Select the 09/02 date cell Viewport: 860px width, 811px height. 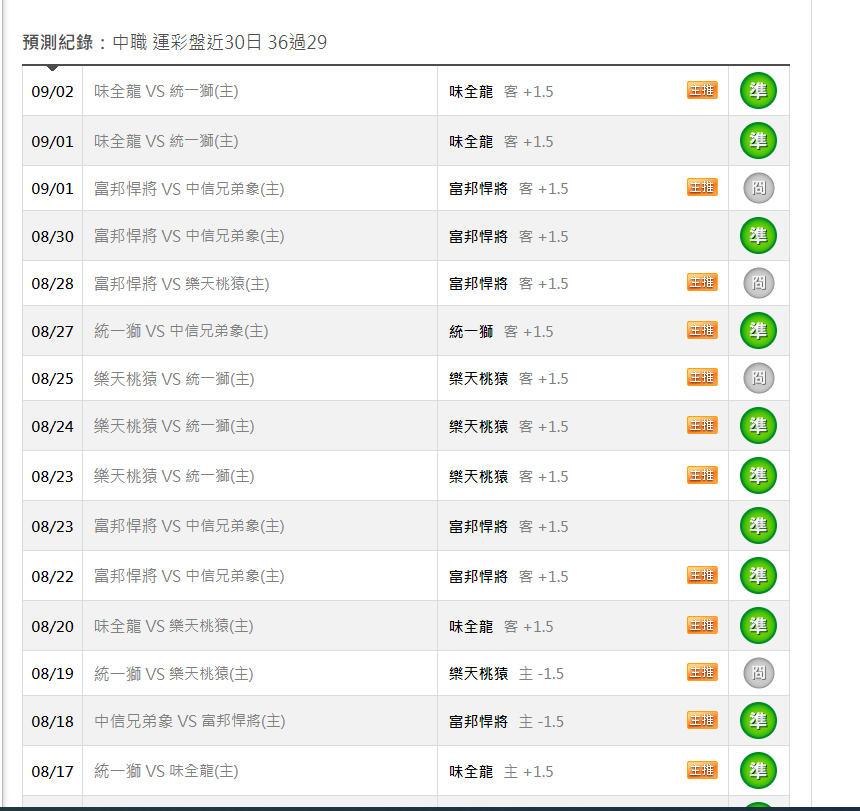53,91
